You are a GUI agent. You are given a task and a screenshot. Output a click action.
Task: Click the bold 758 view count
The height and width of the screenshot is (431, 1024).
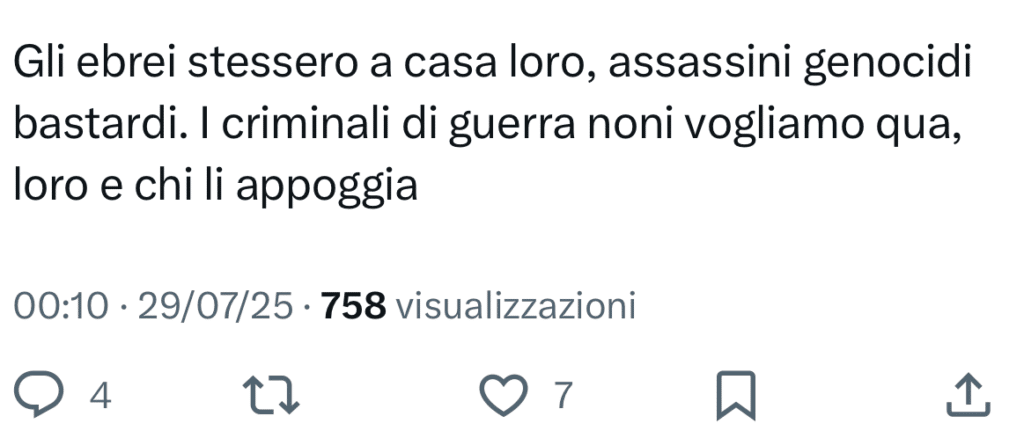point(354,306)
